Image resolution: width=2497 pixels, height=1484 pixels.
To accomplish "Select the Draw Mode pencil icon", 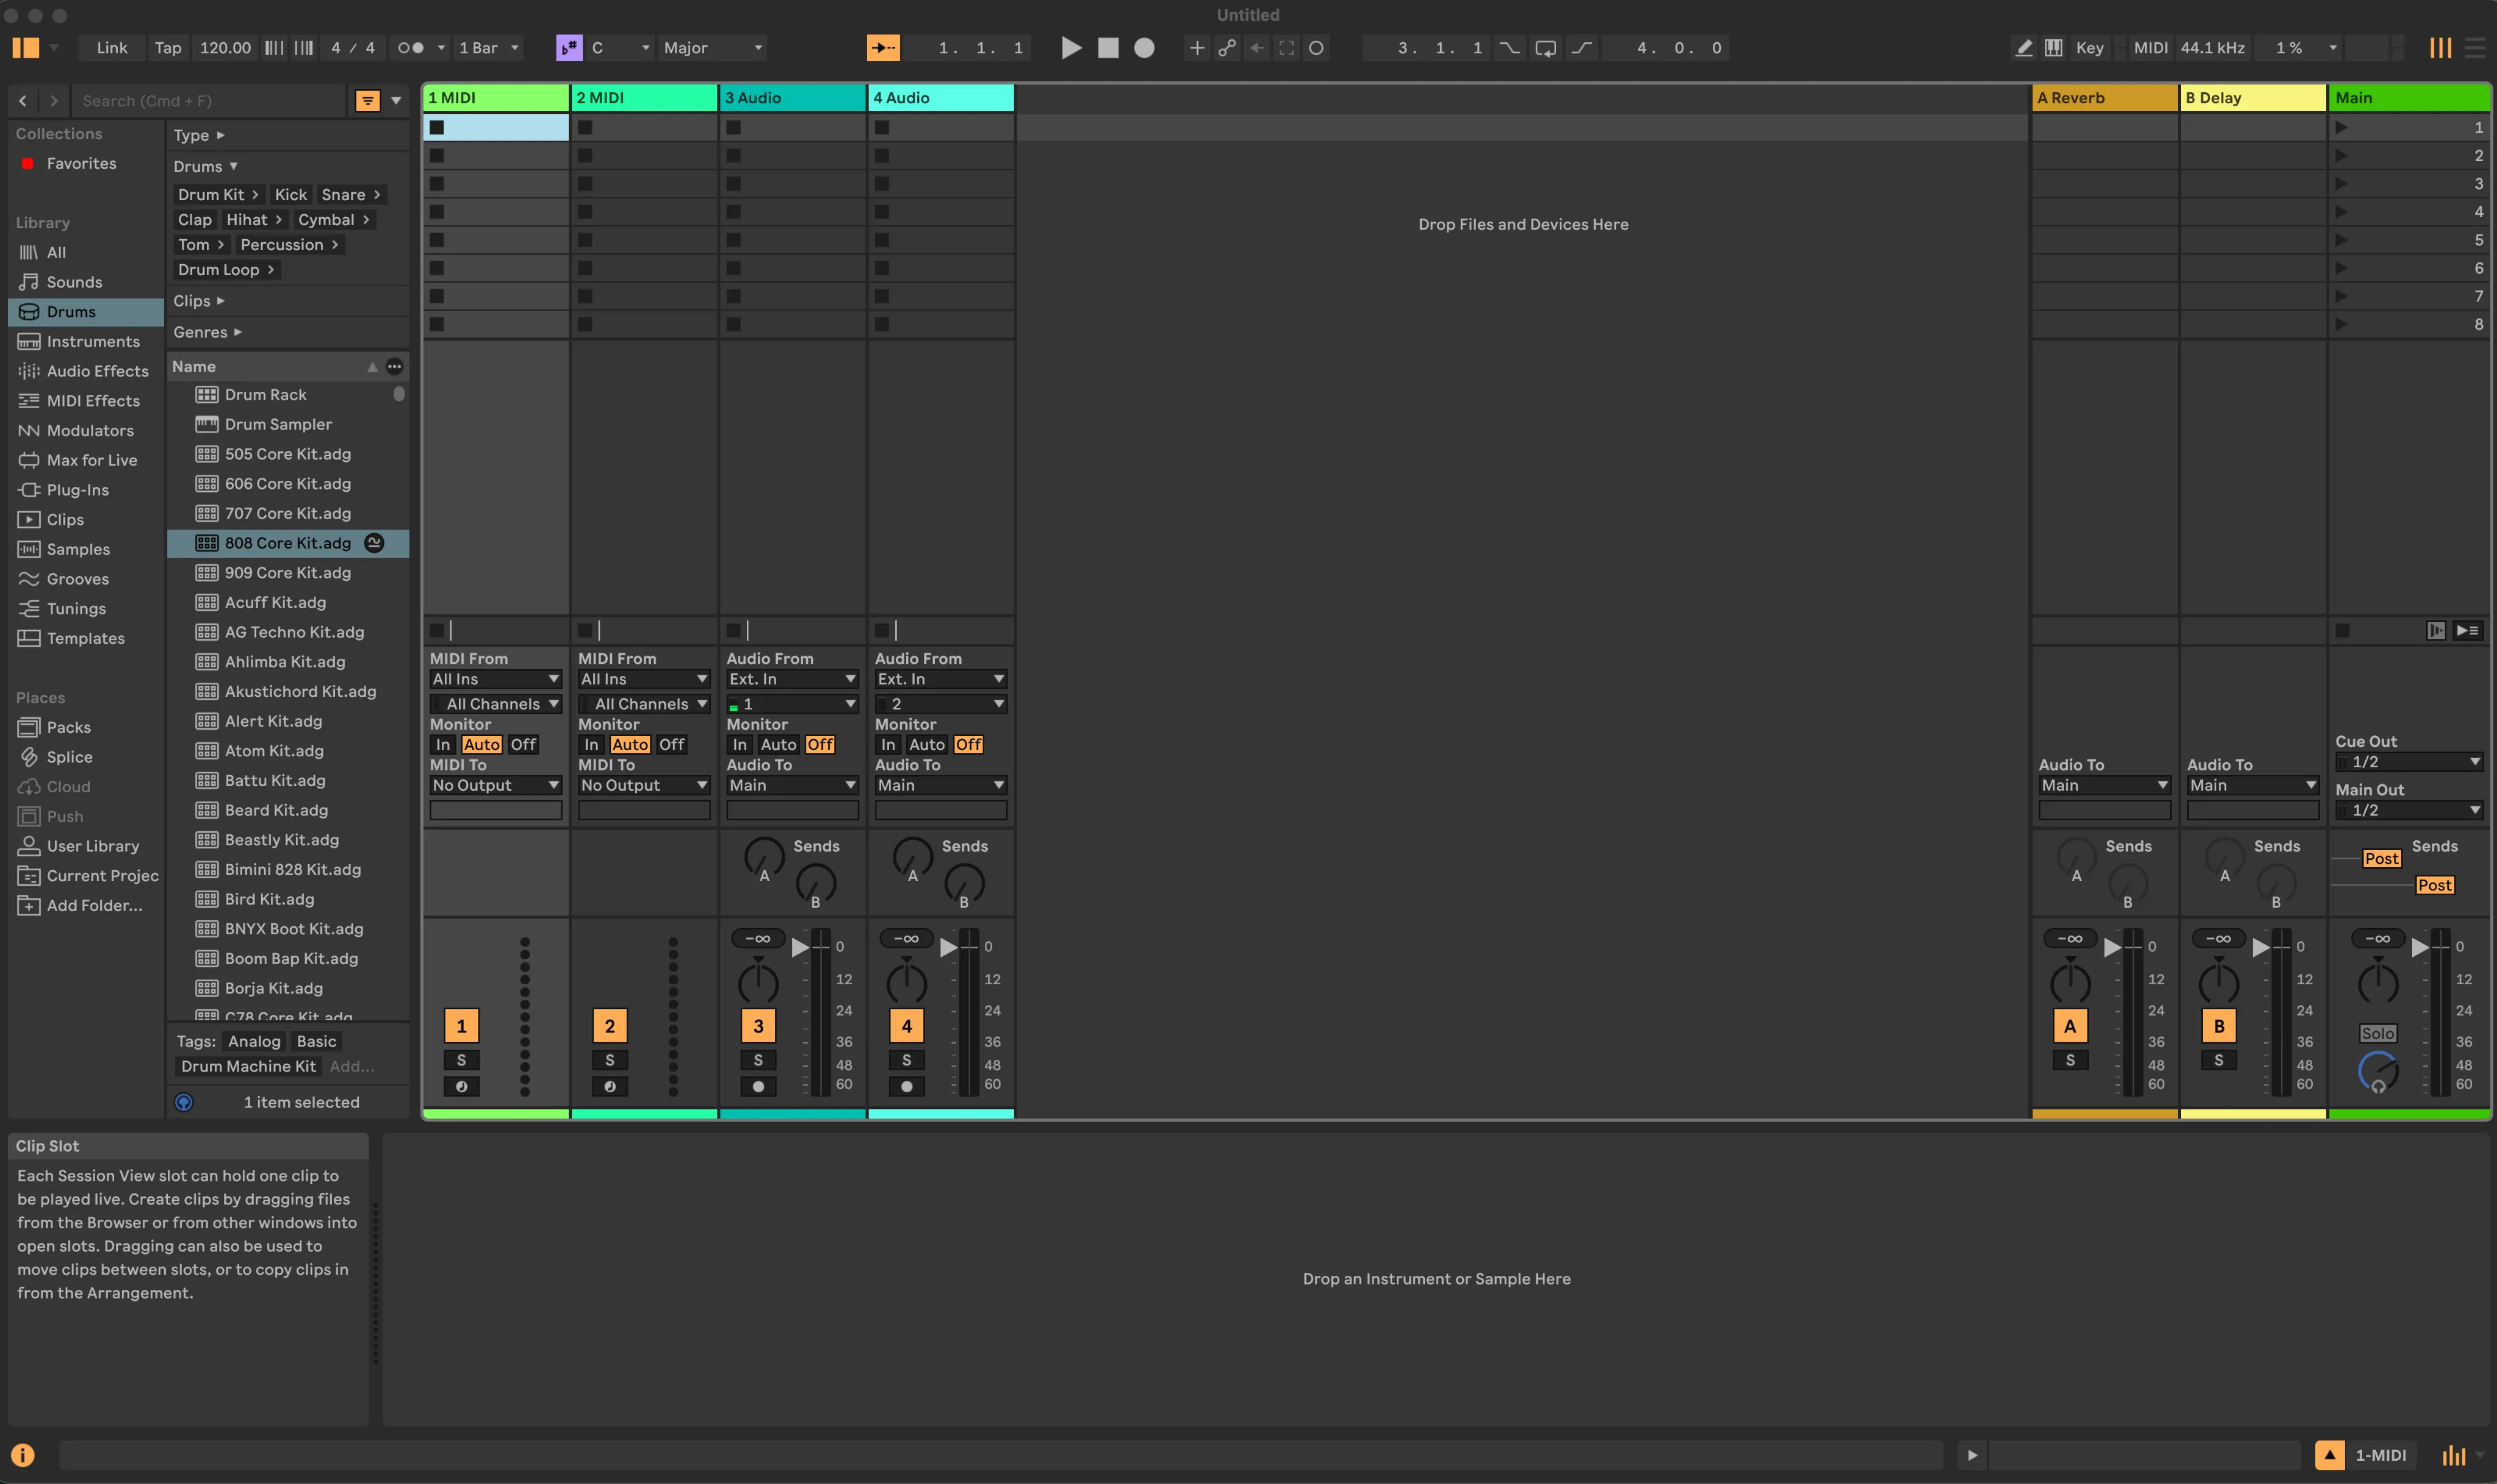I will [x=2022, y=47].
